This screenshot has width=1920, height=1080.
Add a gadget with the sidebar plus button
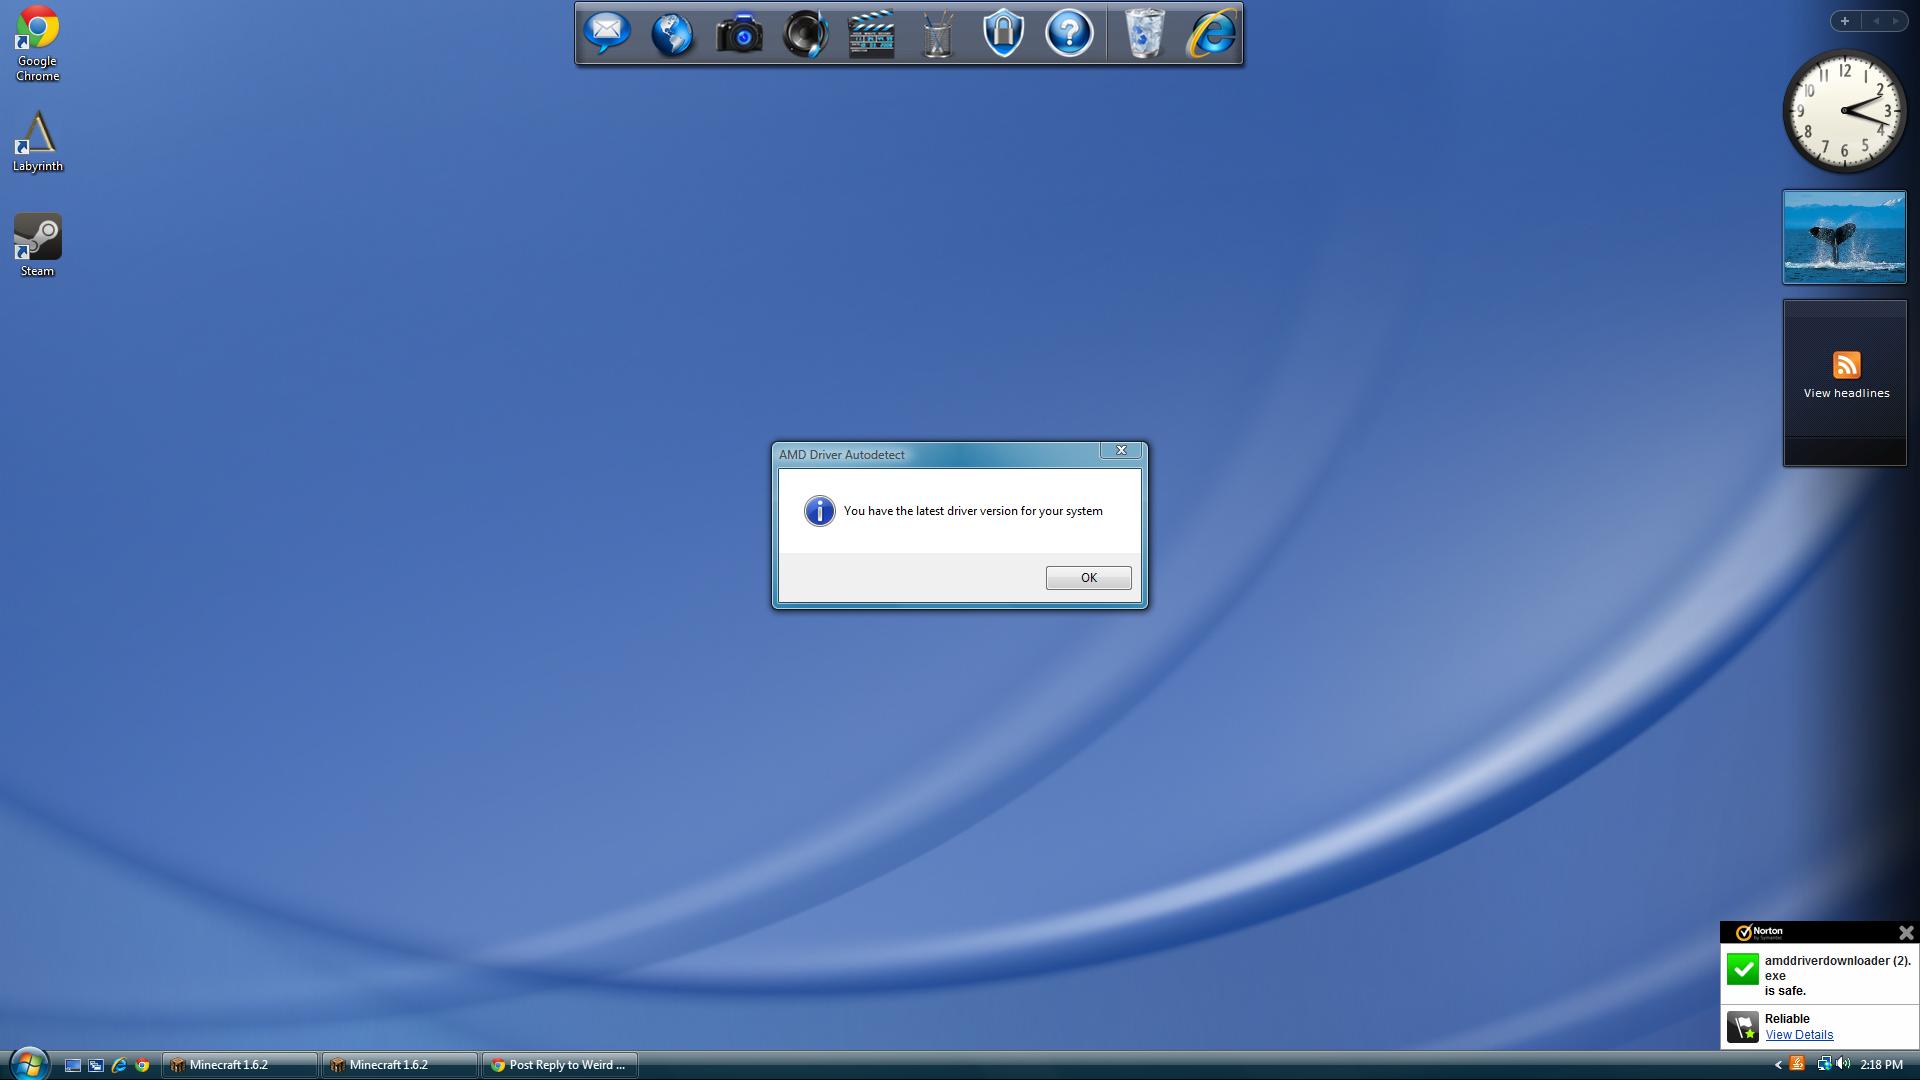coord(1845,21)
